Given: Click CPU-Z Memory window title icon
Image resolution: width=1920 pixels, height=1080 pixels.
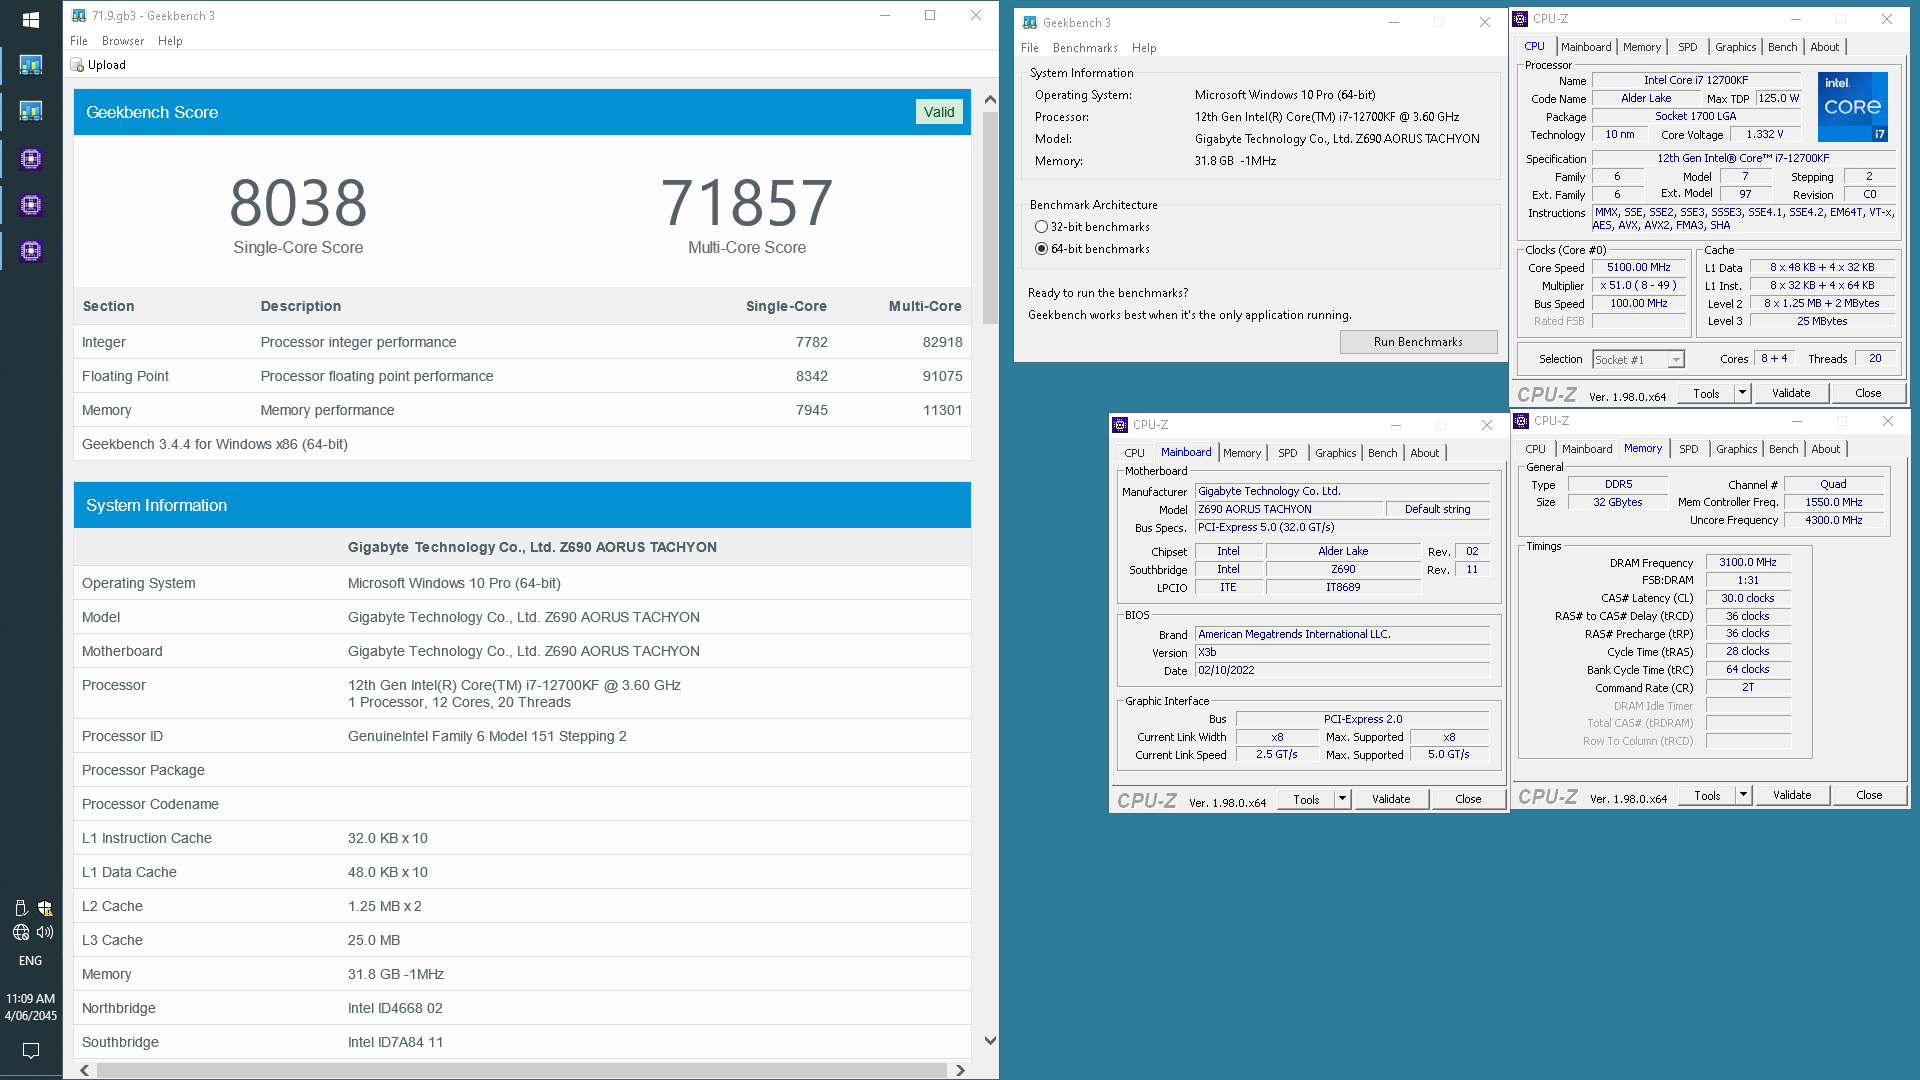Looking at the screenshot, I should [x=1521, y=421].
